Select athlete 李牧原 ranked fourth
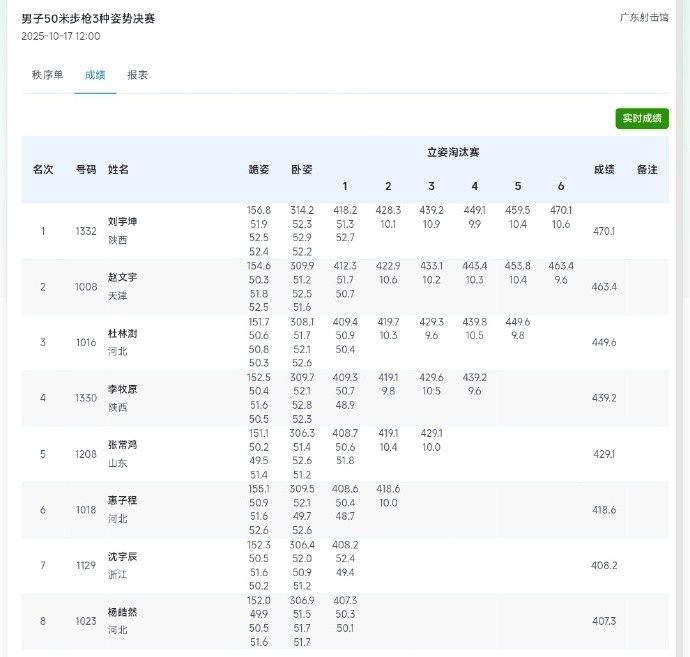 pos(122,389)
